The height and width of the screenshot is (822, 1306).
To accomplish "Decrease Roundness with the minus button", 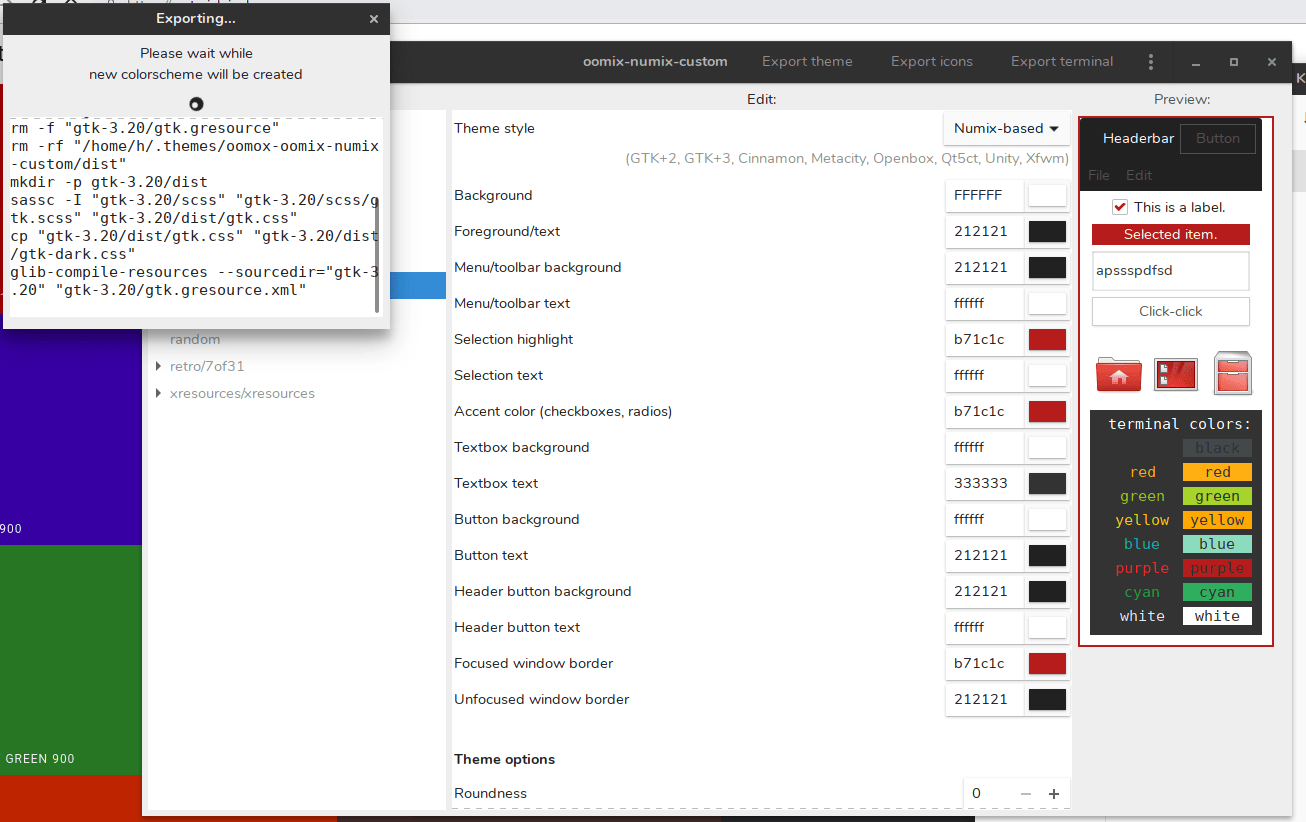I will [1025, 794].
